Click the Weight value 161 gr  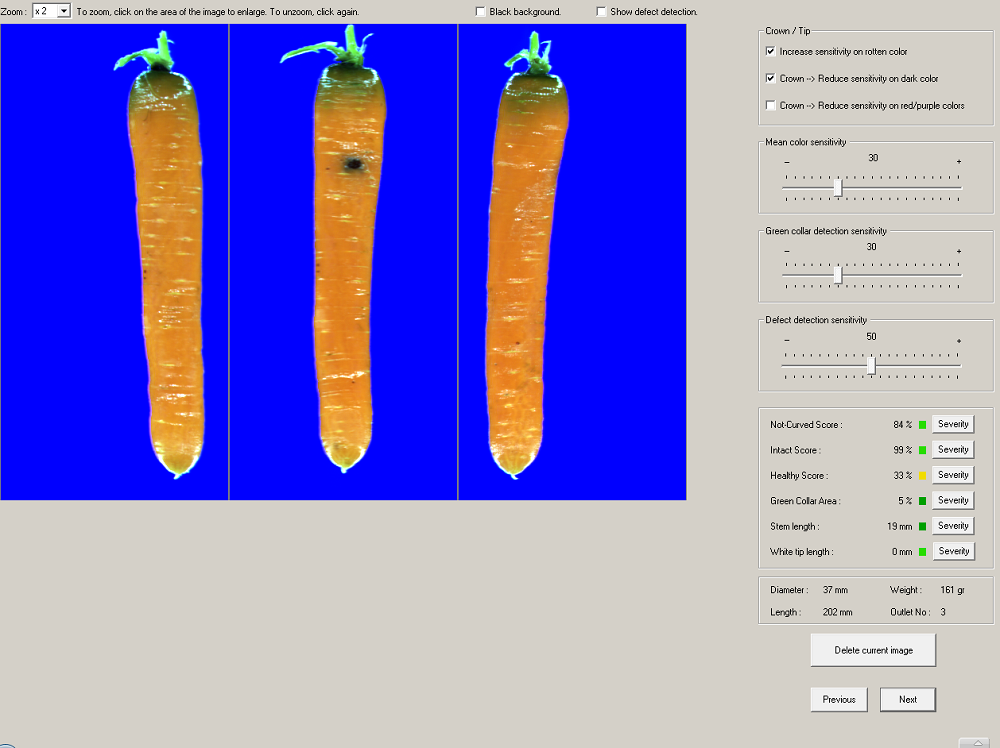click(952, 590)
